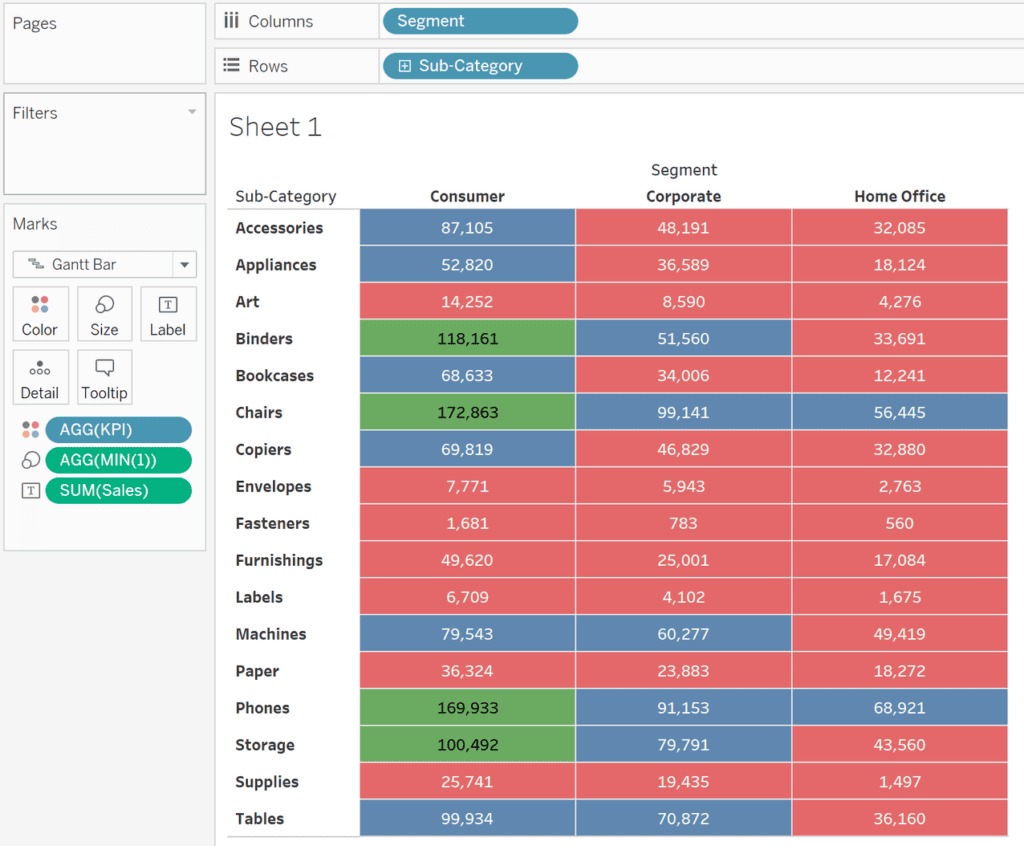Click color icon beside AGG(KPI) pill
The image size is (1024, 846).
click(x=30, y=430)
